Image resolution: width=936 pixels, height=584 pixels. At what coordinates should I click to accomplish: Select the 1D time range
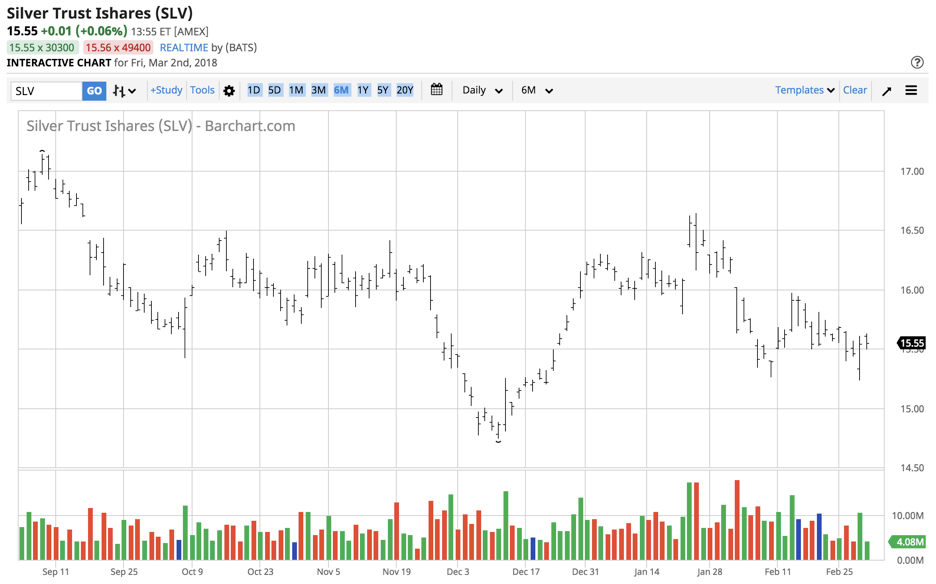(x=254, y=90)
